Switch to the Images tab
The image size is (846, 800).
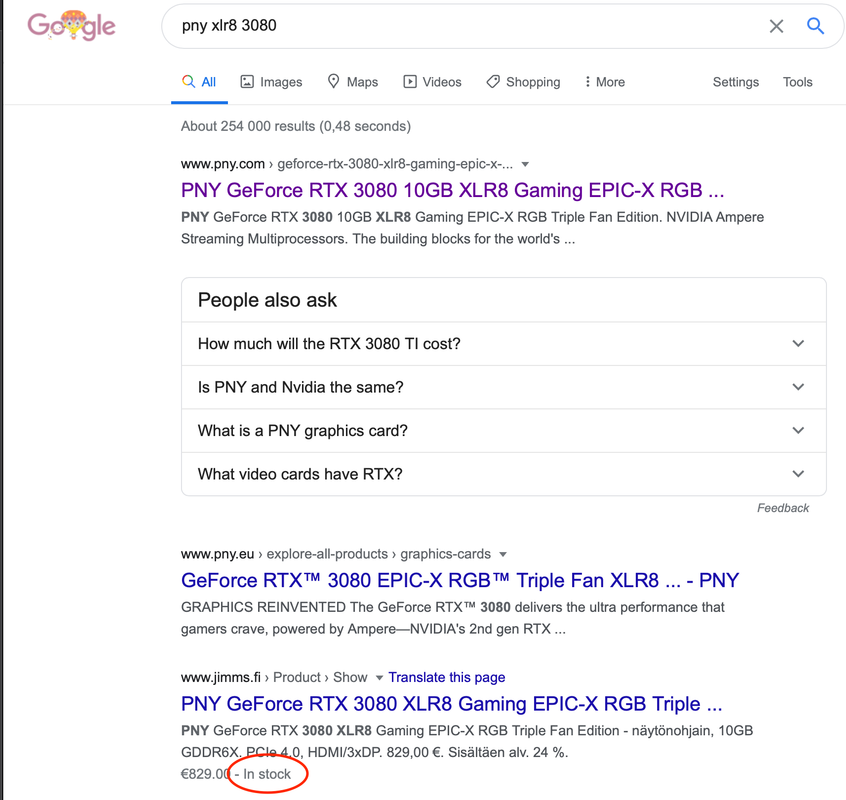pyautogui.click(x=271, y=82)
